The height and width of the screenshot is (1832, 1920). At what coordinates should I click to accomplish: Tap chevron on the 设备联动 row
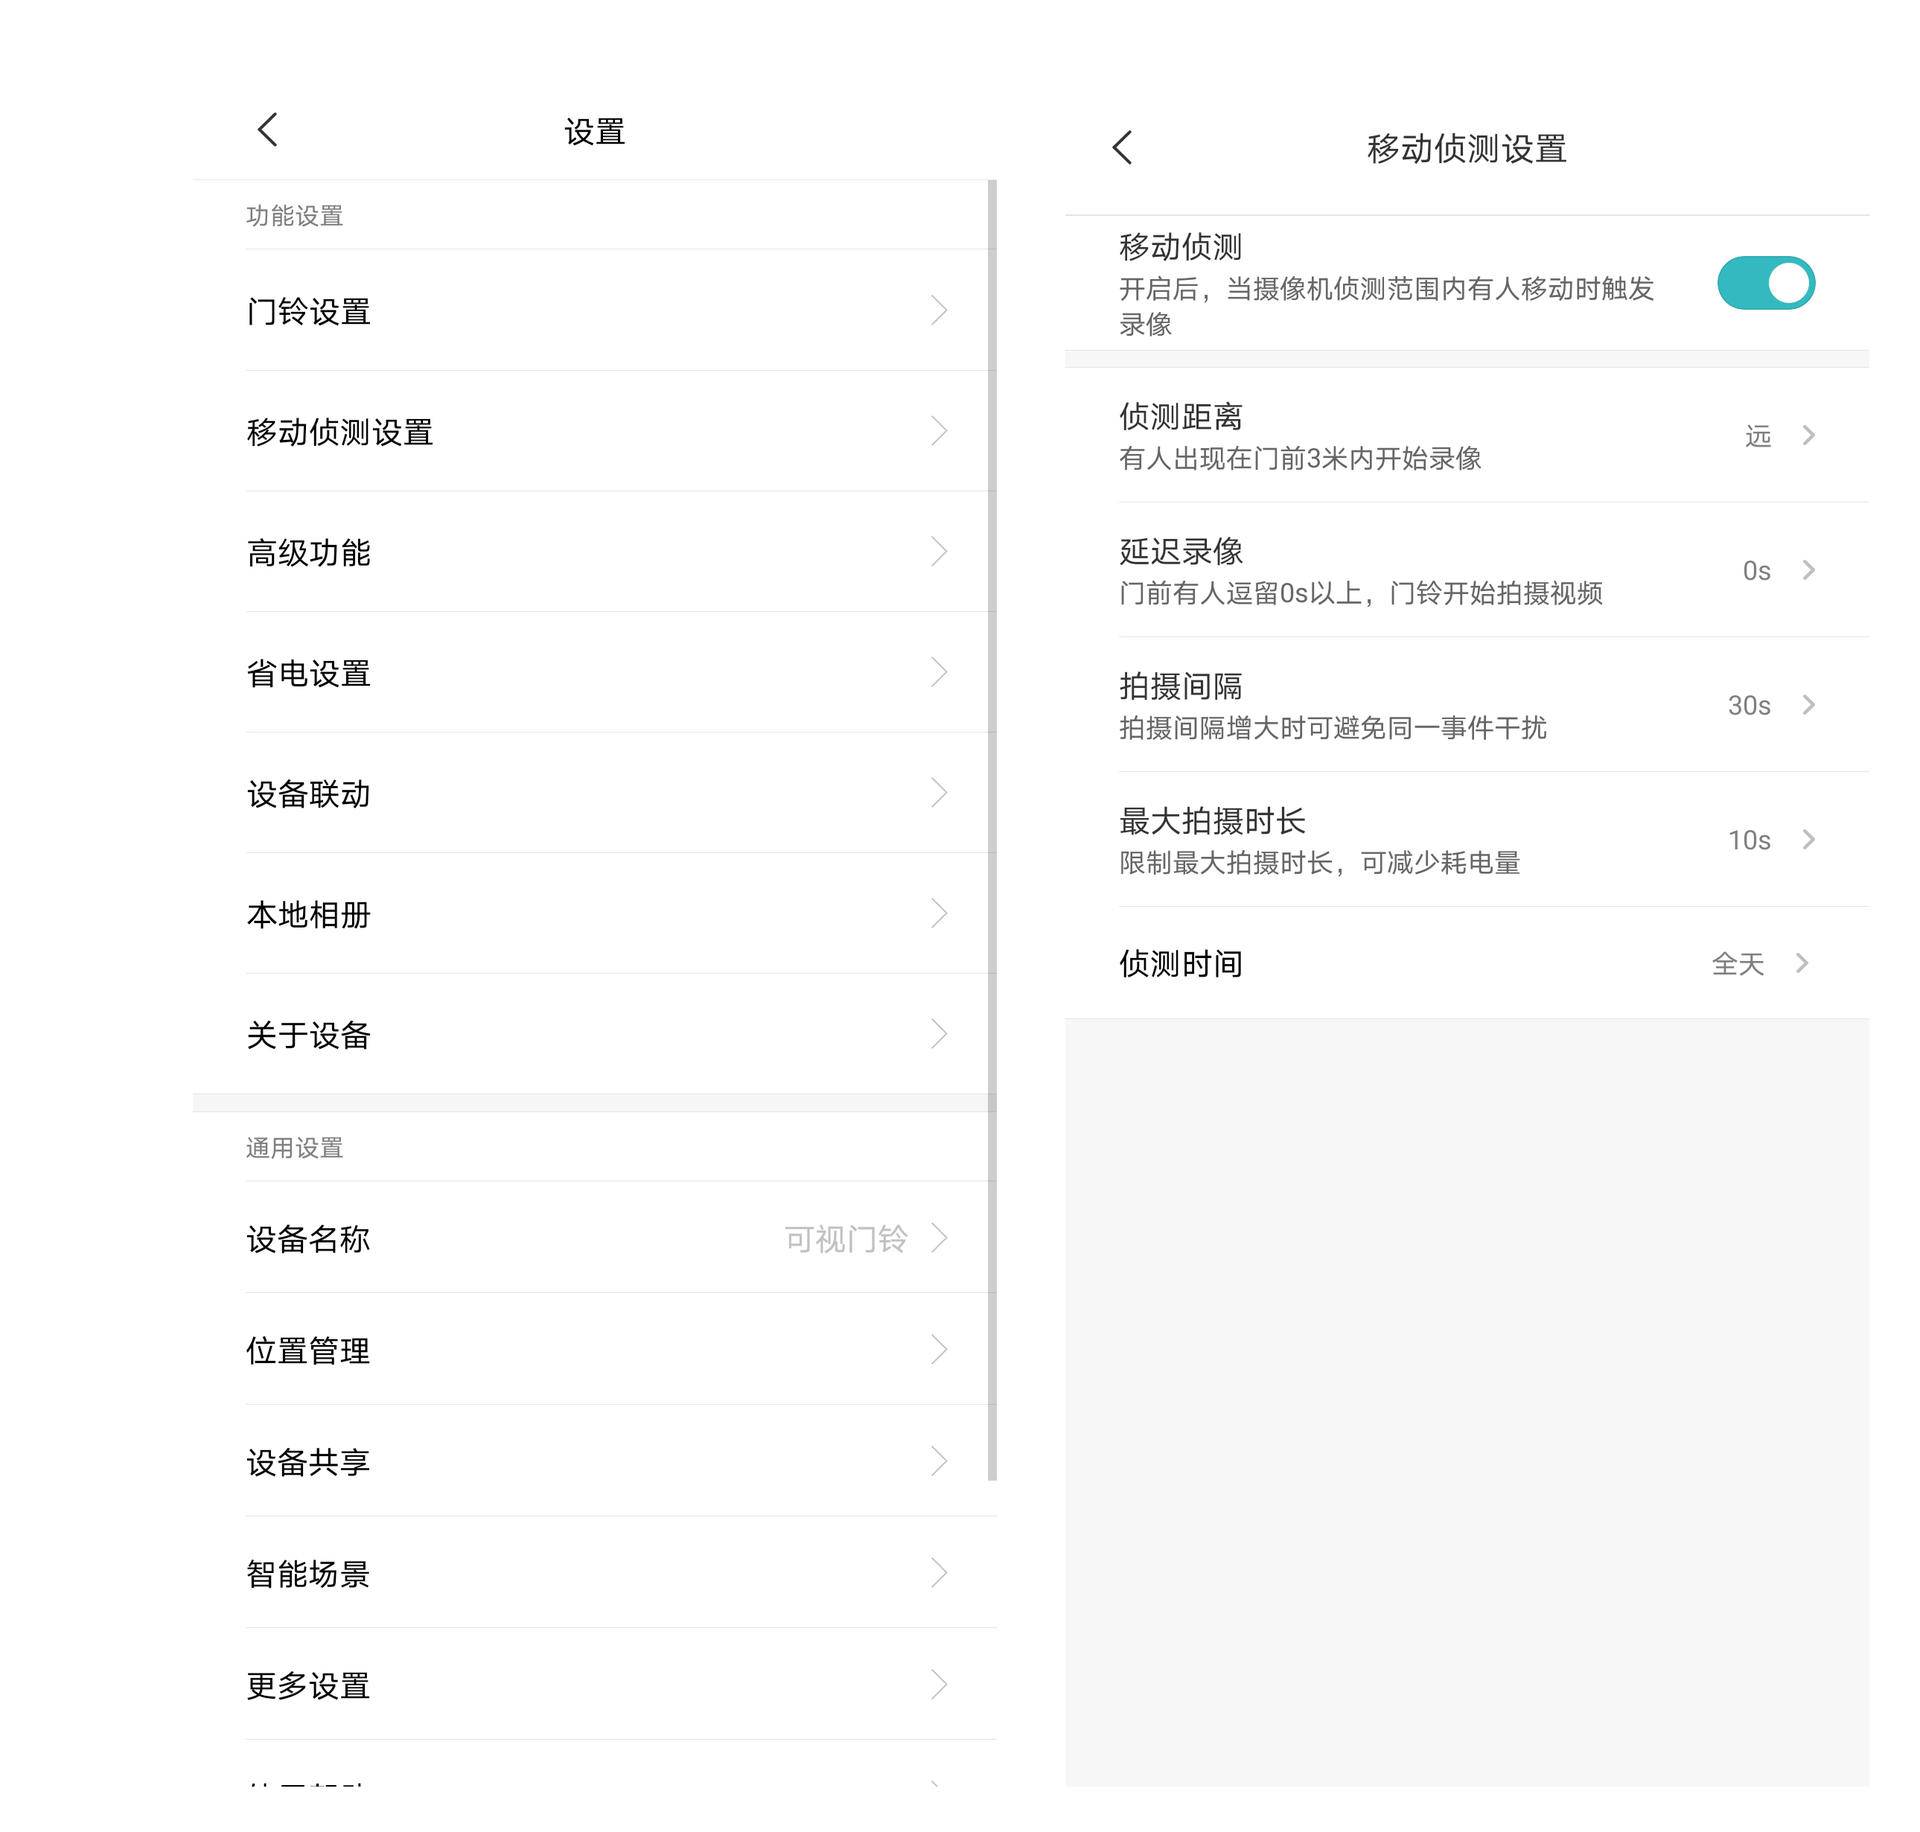[938, 793]
